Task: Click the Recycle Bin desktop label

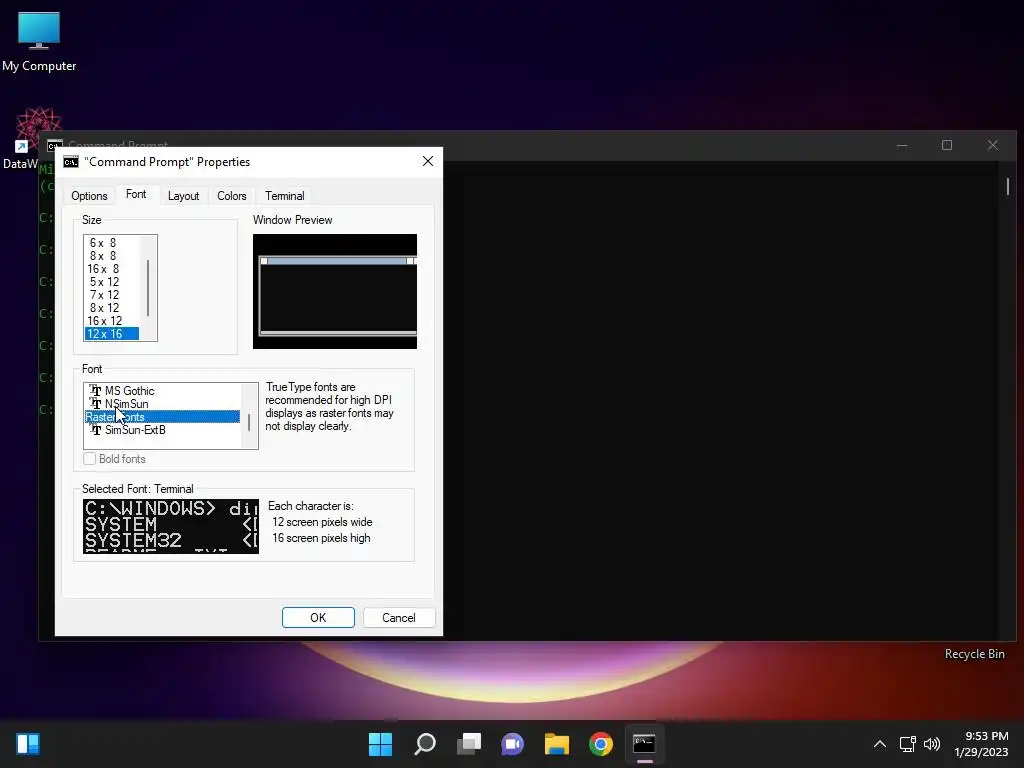Action: 974,654
